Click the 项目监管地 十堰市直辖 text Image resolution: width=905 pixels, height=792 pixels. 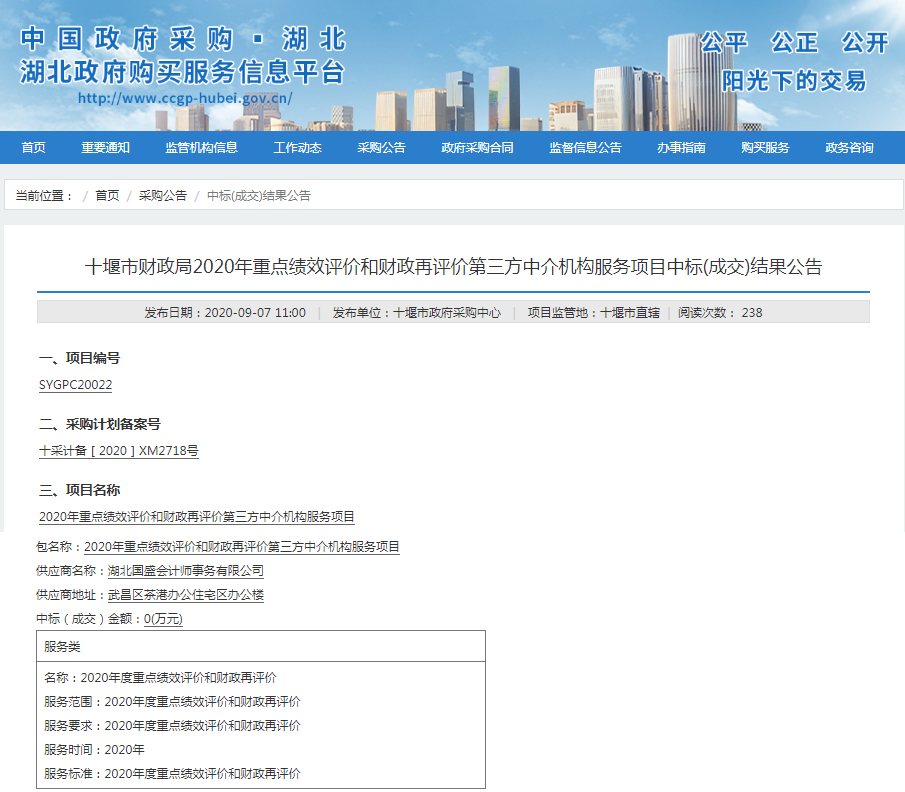tap(593, 313)
